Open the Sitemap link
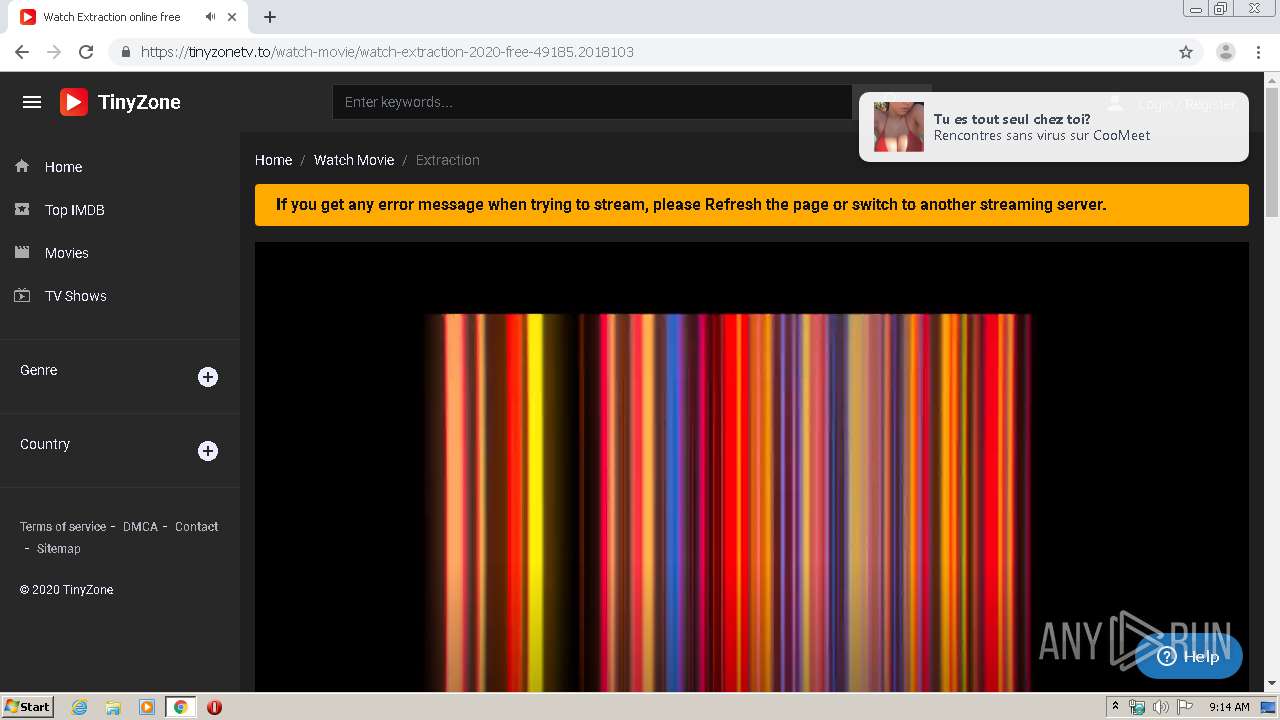The width and height of the screenshot is (1280, 720). click(58, 548)
